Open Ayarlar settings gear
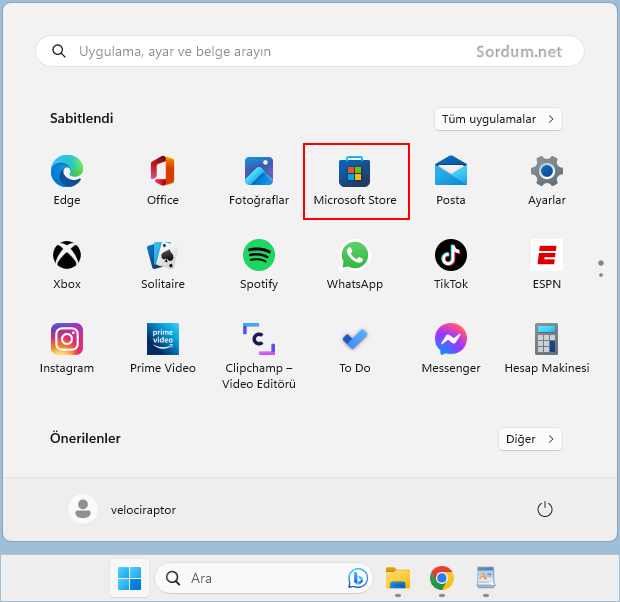Image resolution: width=620 pixels, height=602 pixels. (547, 180)
